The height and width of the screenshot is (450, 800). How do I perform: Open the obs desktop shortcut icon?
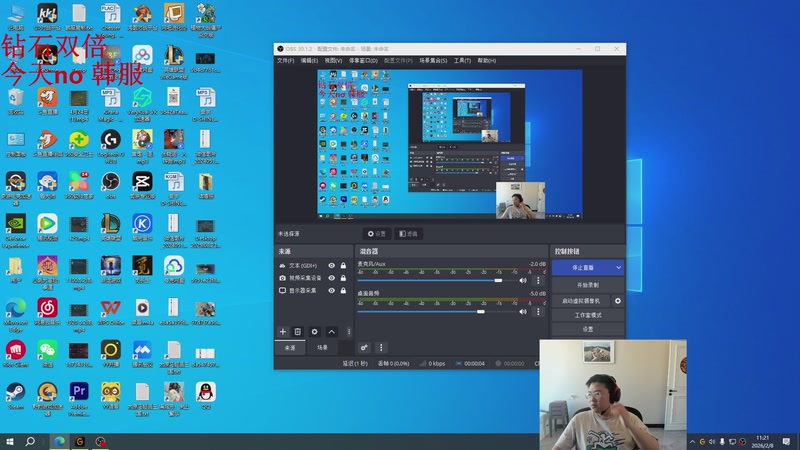click(x=110, y=186)
